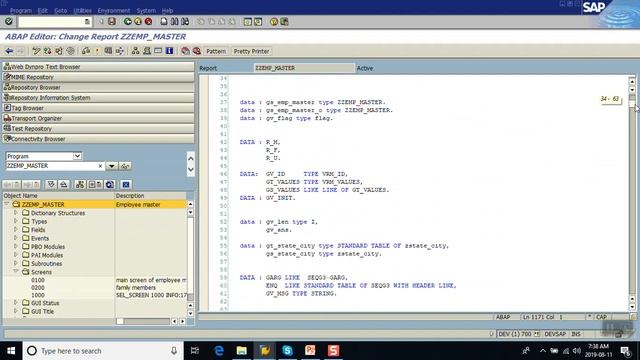The height and width of the screenshot is (360, 640).
Task: Click the Display/Change toggle pencil icon
Action: [x=36, y=51]
